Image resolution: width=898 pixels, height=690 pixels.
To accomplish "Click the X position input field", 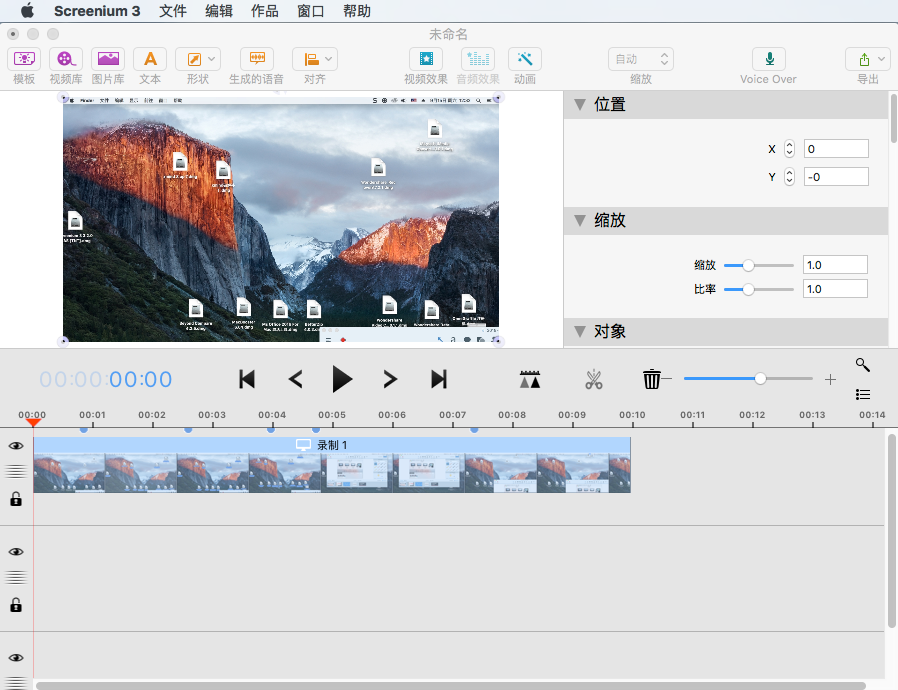I will coord(835,149).
